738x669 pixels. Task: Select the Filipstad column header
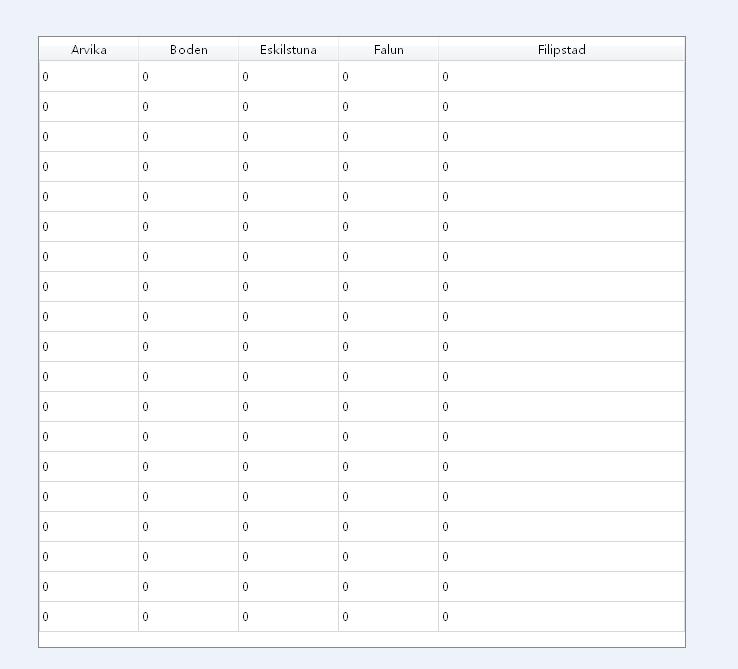[x=562, y=49]
